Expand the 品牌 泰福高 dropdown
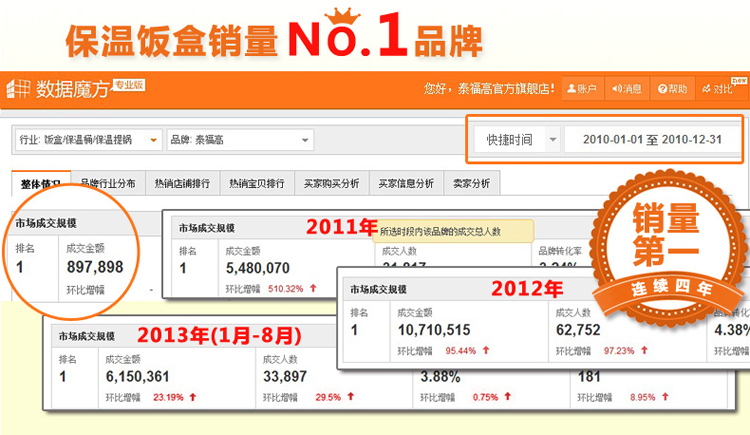Screen dimensions: 750x435 point(240,140)
